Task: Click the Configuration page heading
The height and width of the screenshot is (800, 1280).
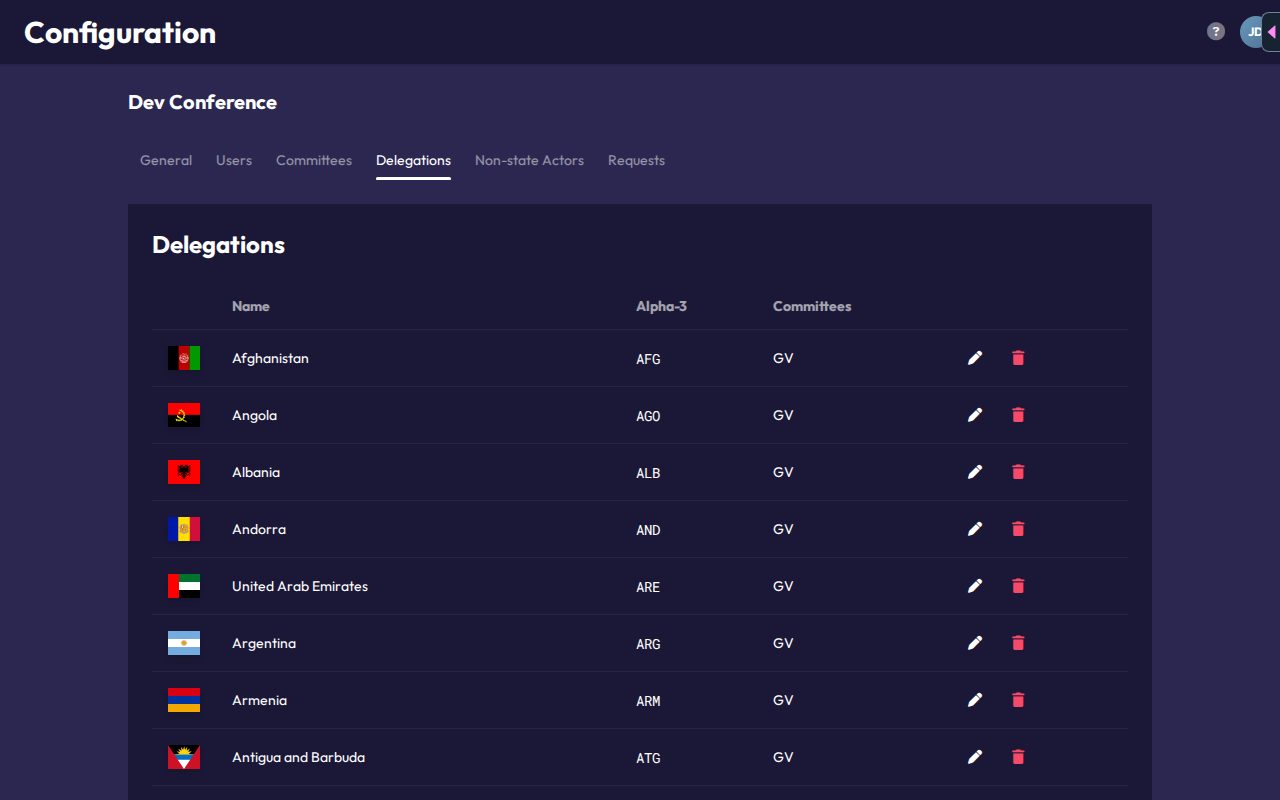Action: click(x=120, y=33)
